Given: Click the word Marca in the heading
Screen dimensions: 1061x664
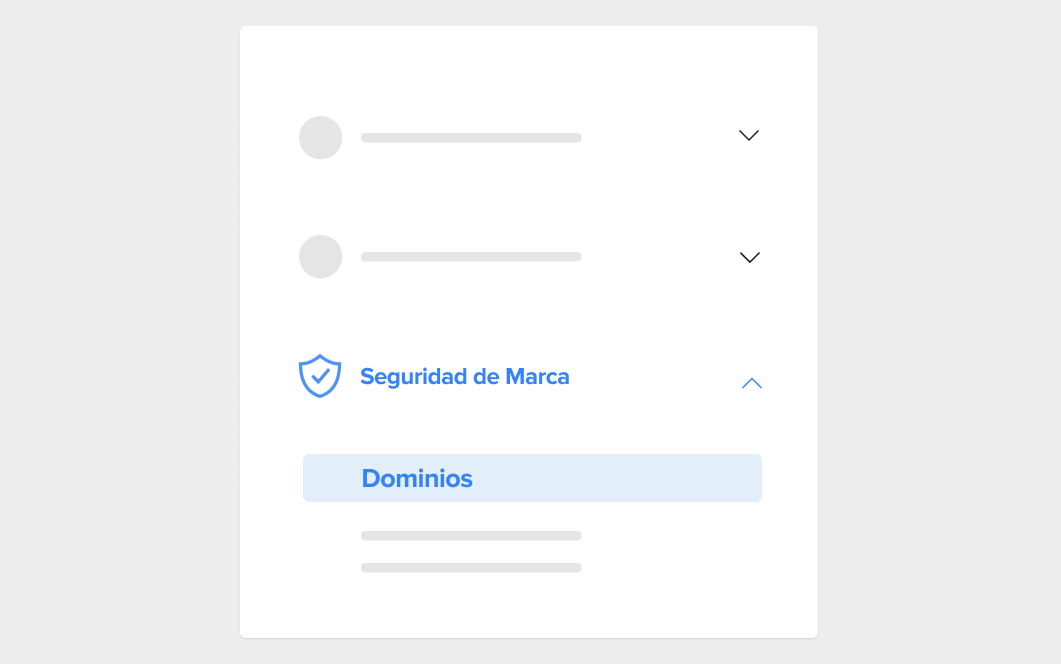Looking at the screenshot, I should [x=537, y=376].
